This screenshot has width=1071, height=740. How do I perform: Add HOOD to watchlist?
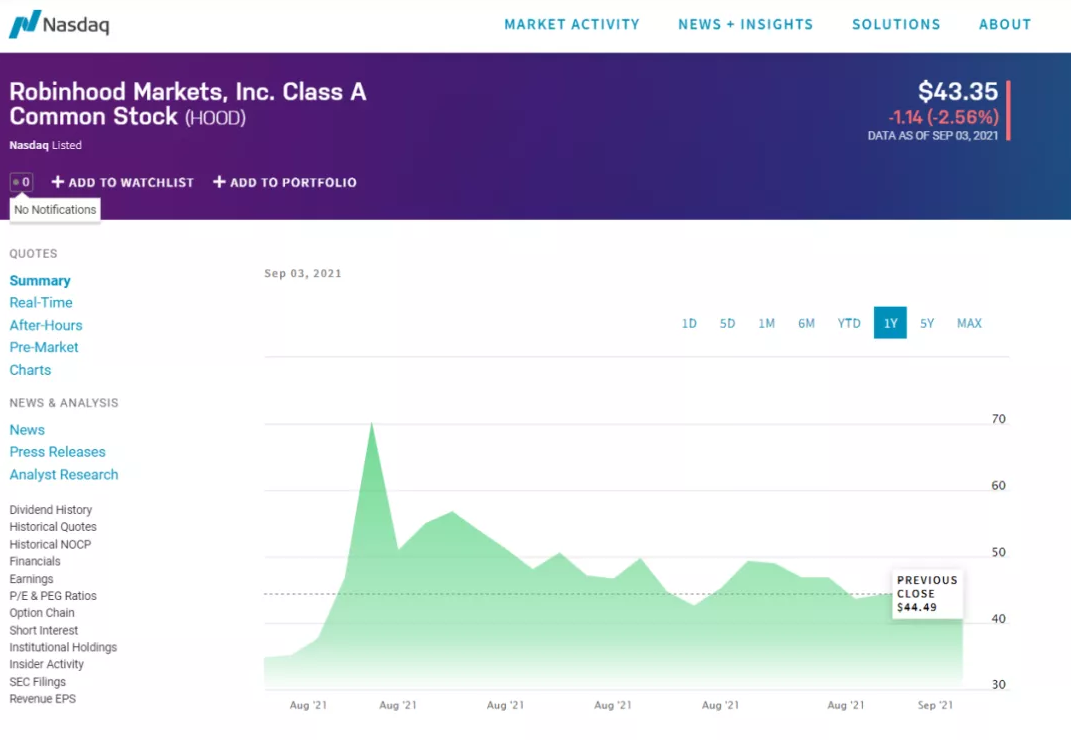coord(123,182)
